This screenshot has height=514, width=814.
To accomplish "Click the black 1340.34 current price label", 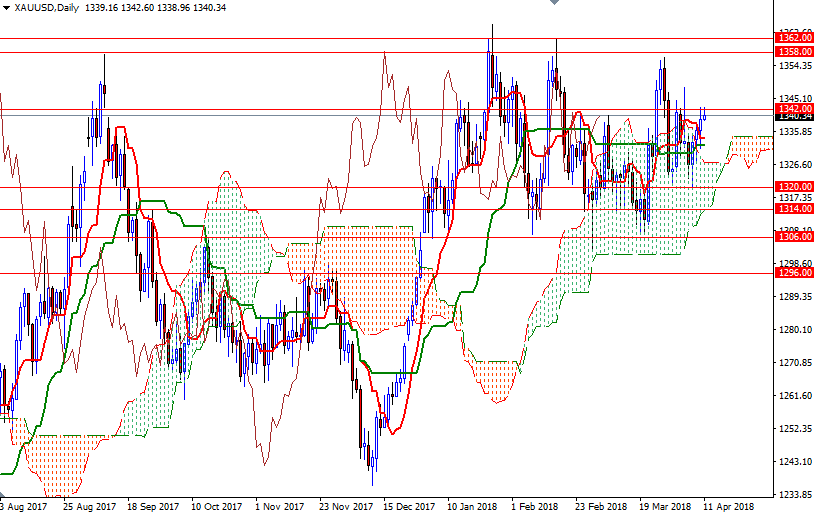I will 793,117.
